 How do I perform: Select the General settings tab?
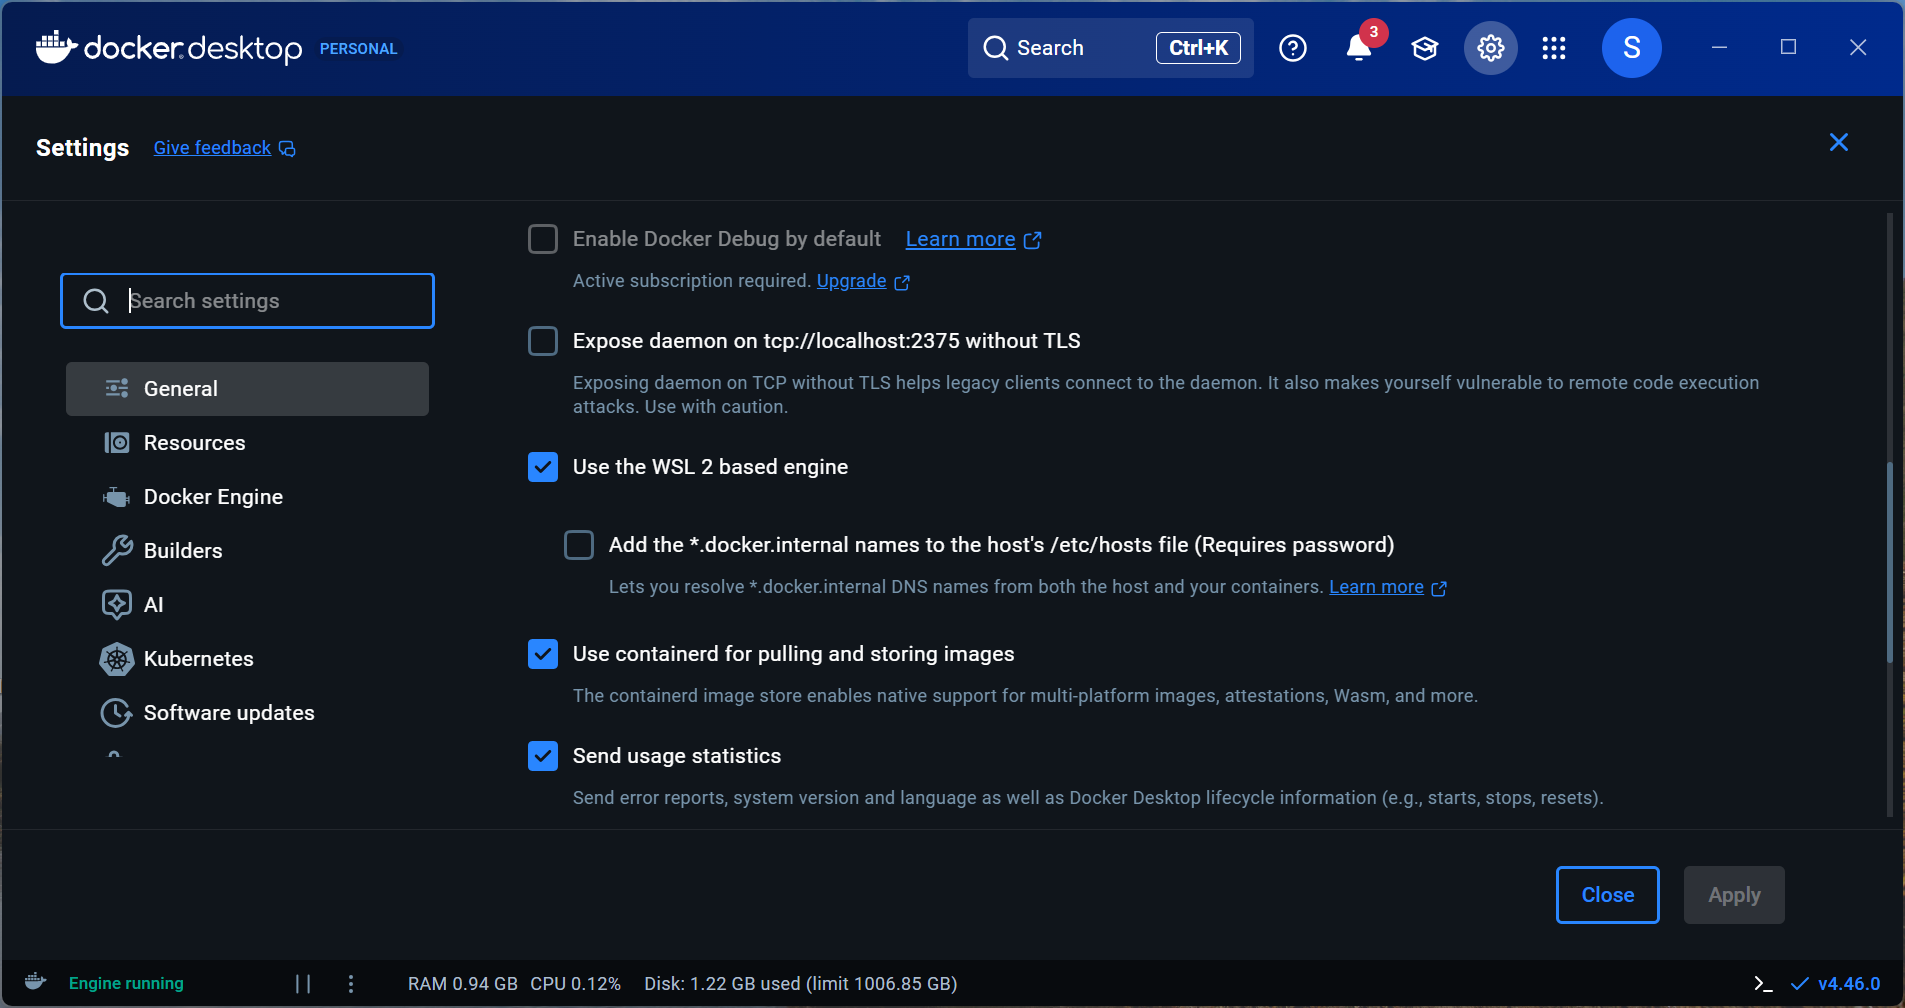tap(247, 389)
